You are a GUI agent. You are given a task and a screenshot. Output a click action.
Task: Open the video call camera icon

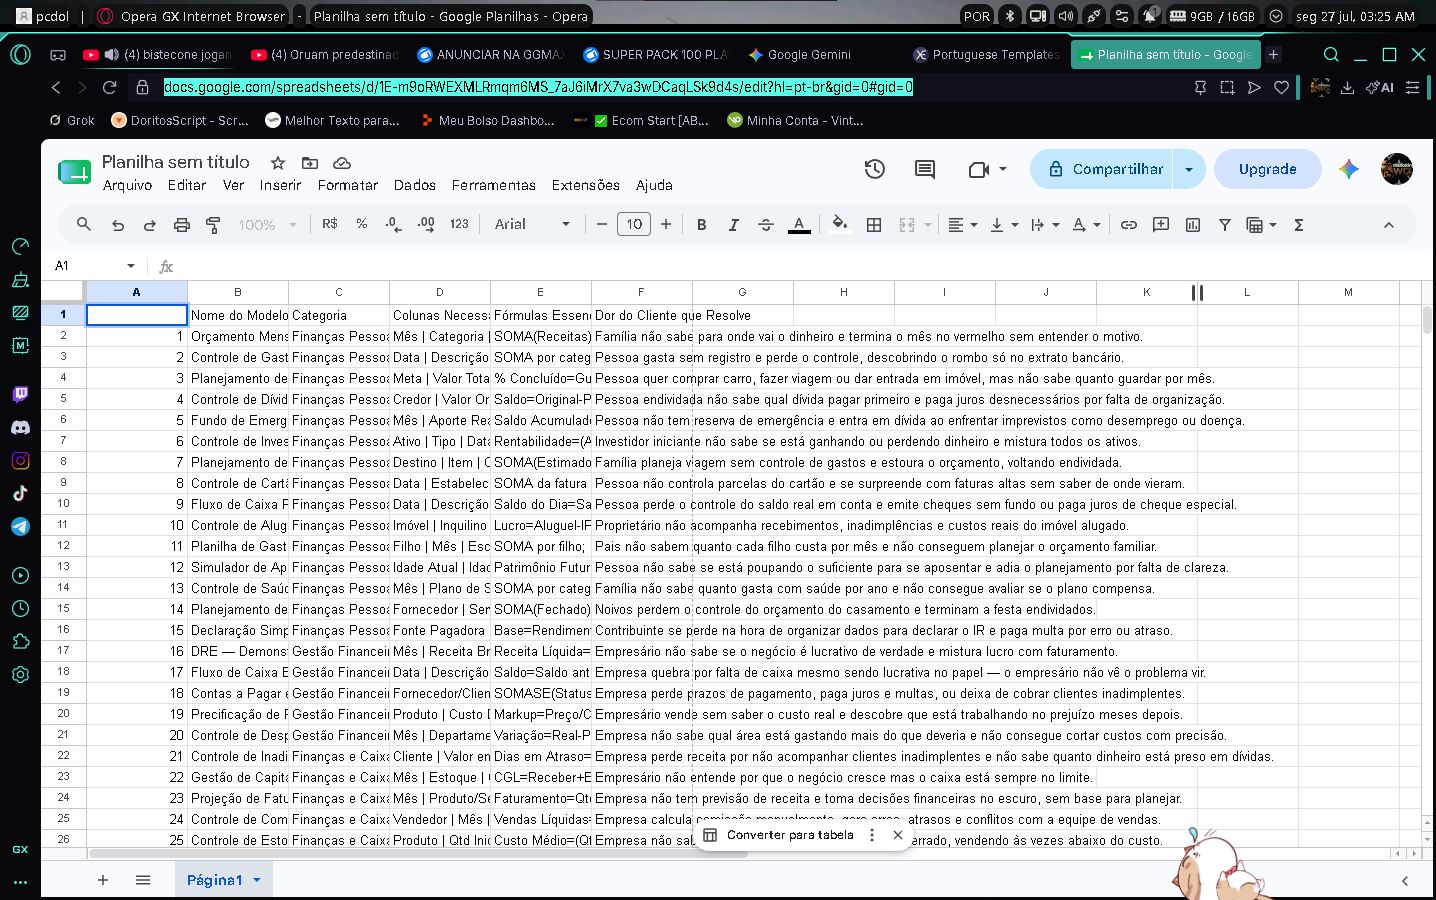click(979, 169)
